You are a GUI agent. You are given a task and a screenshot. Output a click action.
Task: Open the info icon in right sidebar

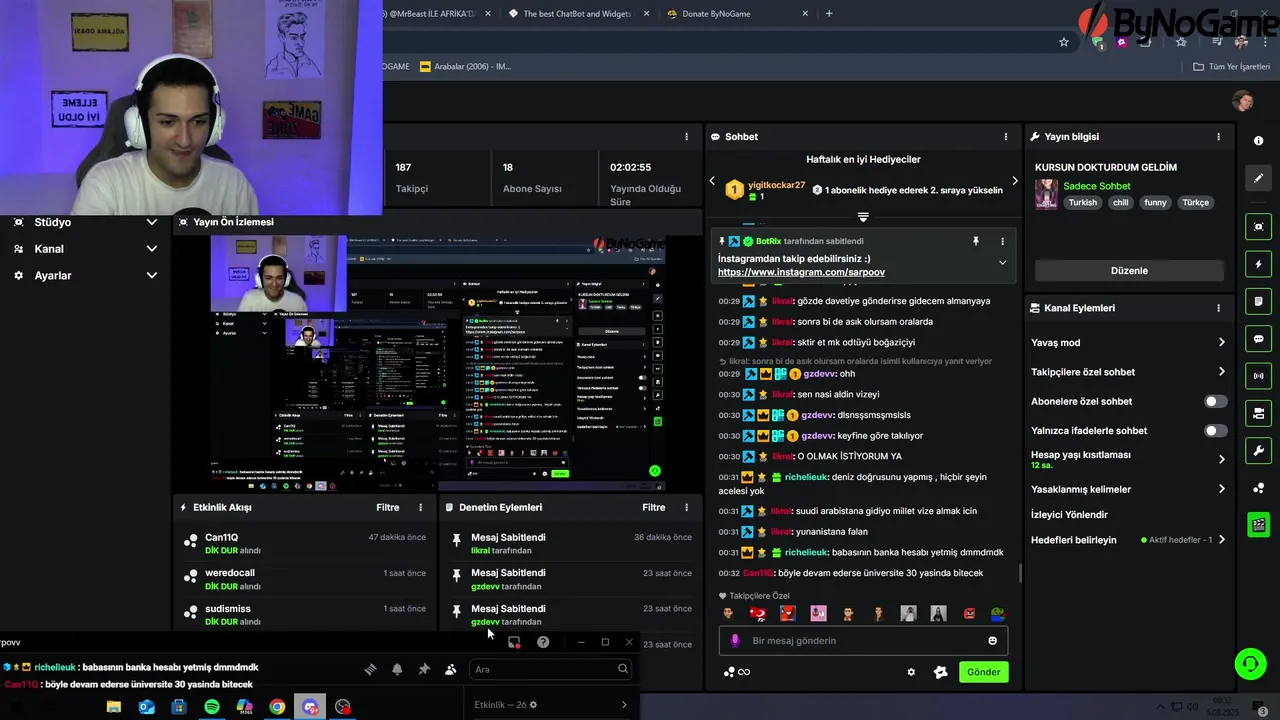(1259, 141)
